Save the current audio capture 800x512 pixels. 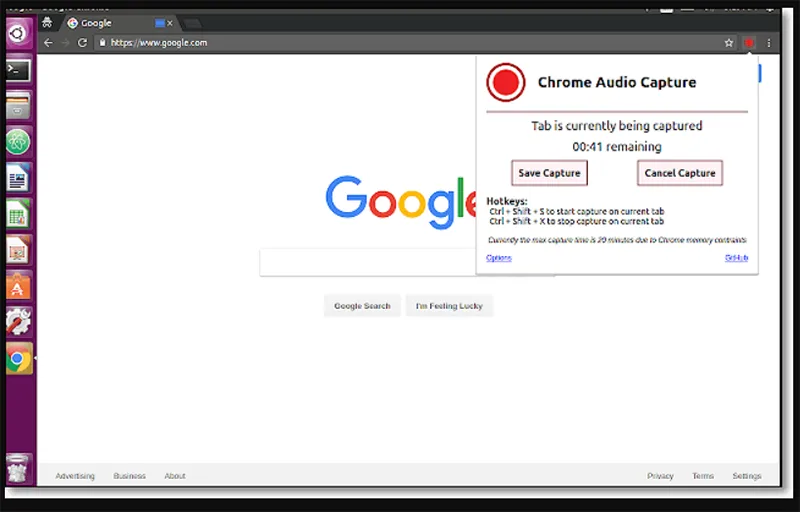pos(549,173)
